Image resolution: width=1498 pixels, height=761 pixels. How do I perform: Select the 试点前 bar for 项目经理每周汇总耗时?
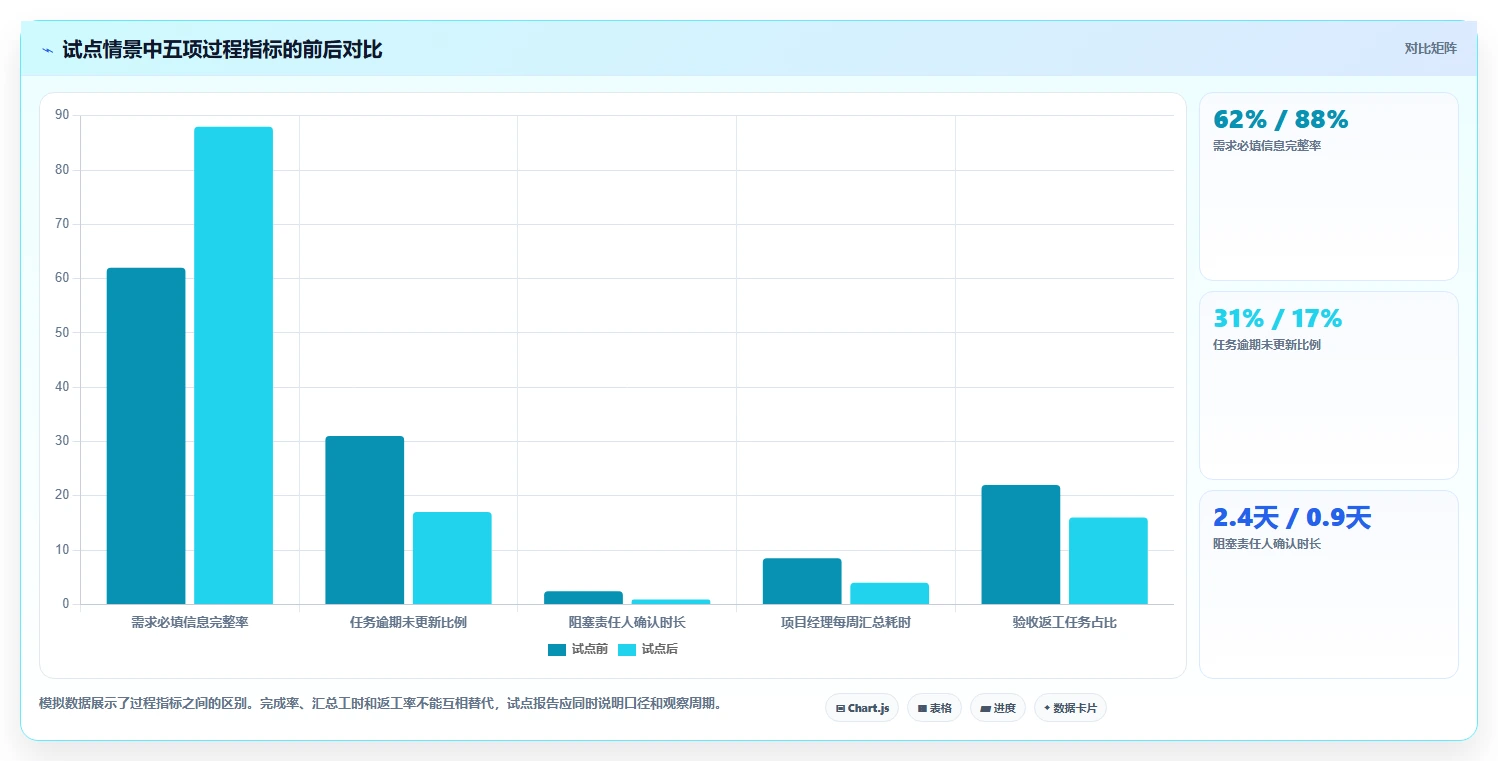802,581
